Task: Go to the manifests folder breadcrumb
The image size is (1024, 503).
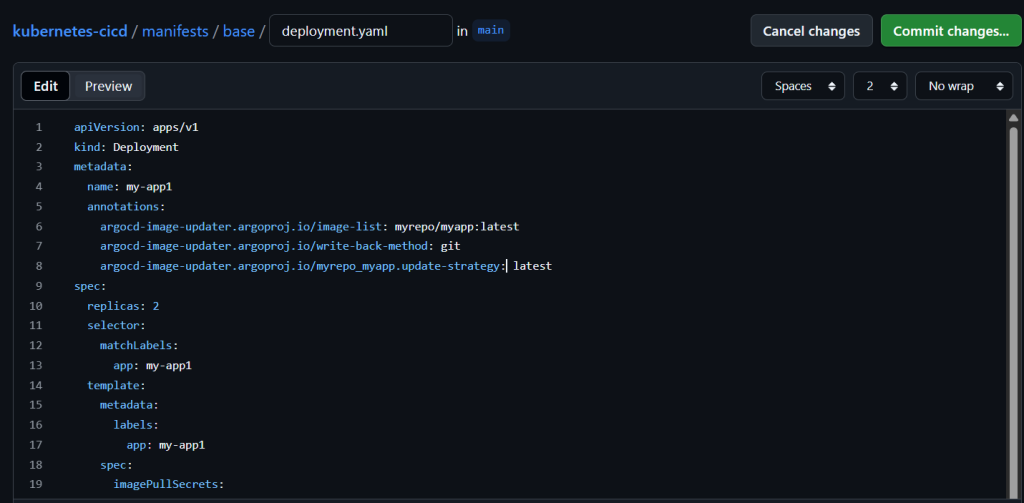Action: (175, 31)
